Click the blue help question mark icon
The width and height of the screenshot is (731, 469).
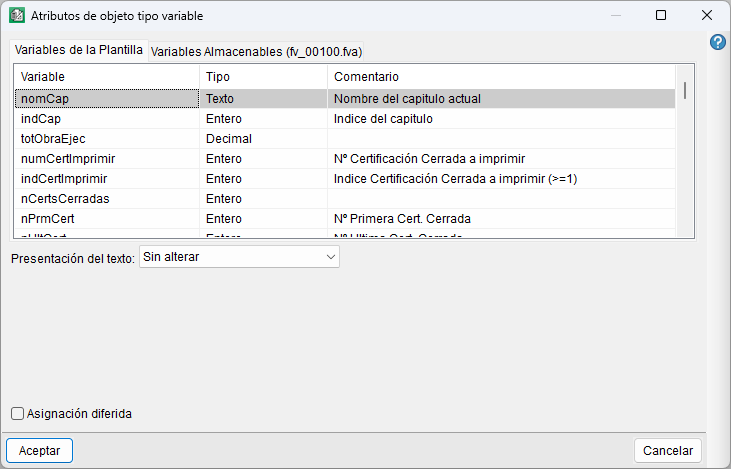pyautogui.click(x=717, y=42)
